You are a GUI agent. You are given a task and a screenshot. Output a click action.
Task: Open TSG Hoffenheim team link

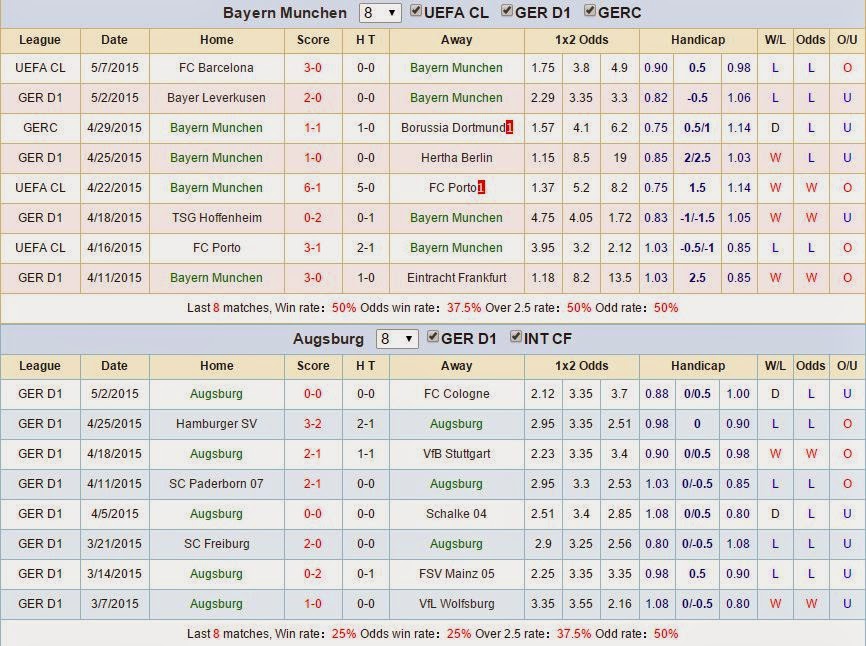tap(216, 218)
